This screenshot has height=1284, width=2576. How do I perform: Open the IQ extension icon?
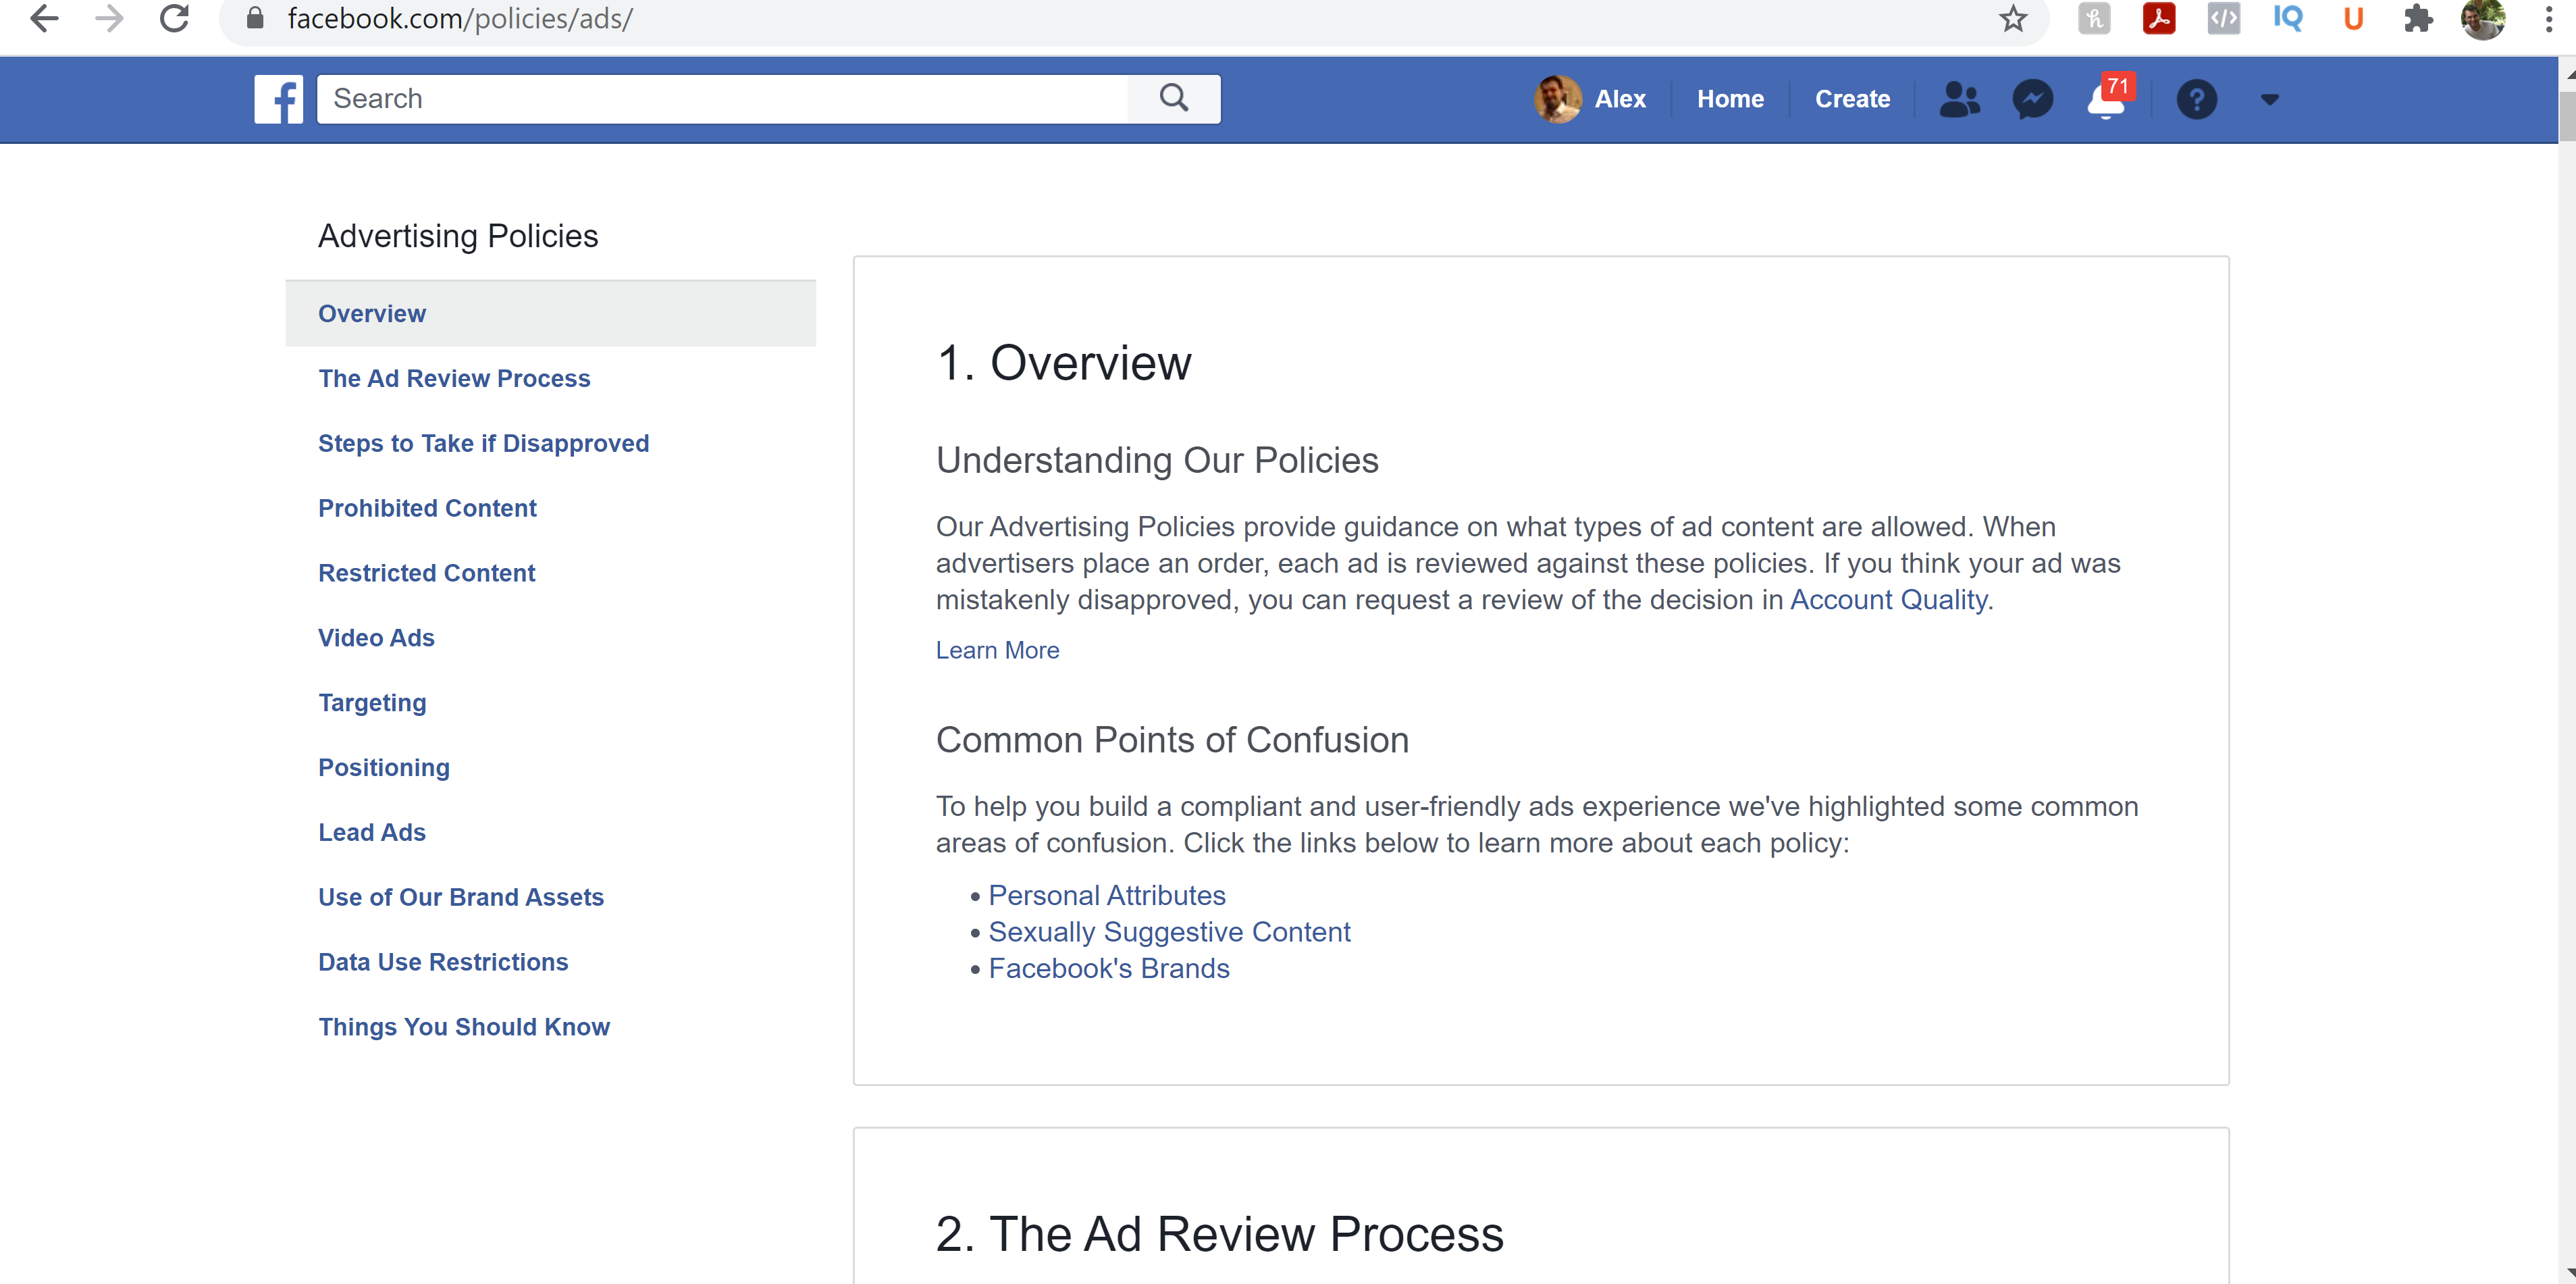coord(2288,18)
